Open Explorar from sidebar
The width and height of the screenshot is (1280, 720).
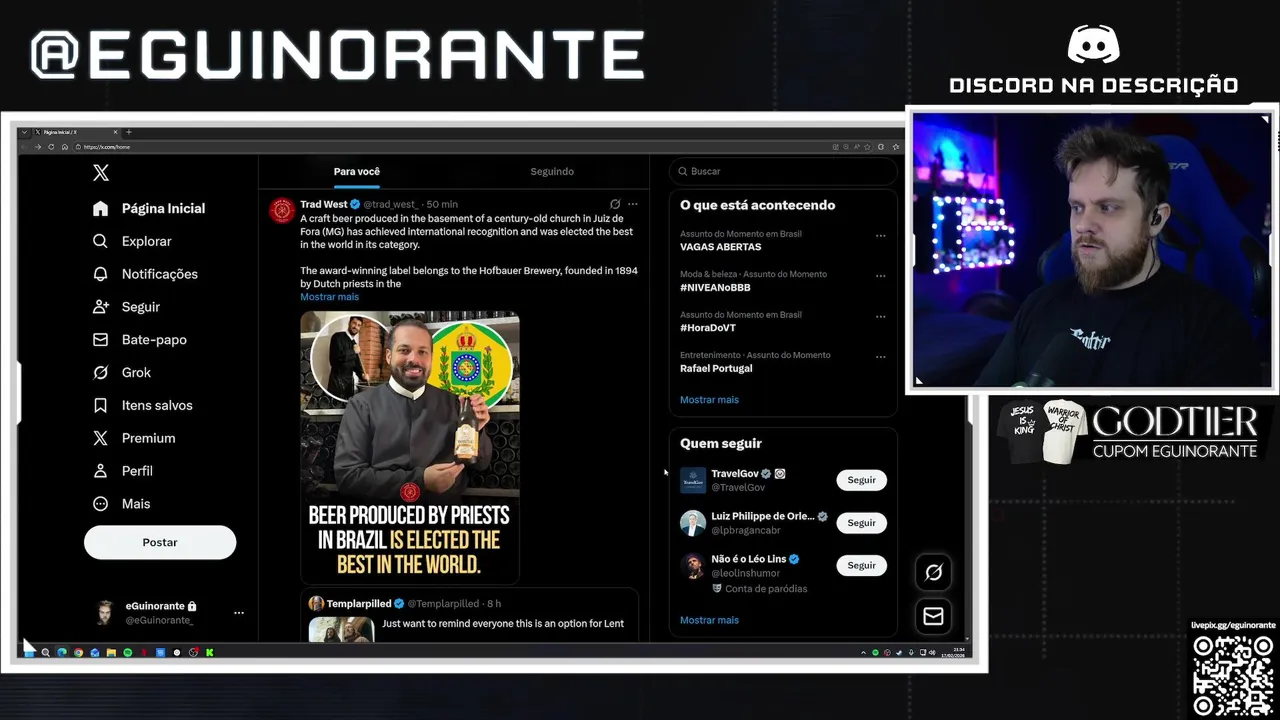tap(132, 241)
